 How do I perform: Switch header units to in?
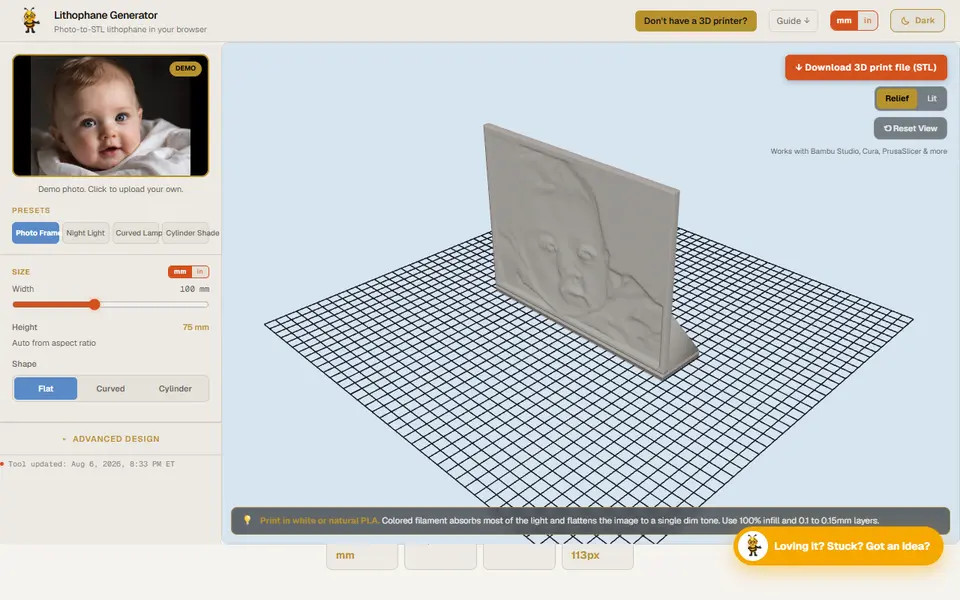point(868,21)
